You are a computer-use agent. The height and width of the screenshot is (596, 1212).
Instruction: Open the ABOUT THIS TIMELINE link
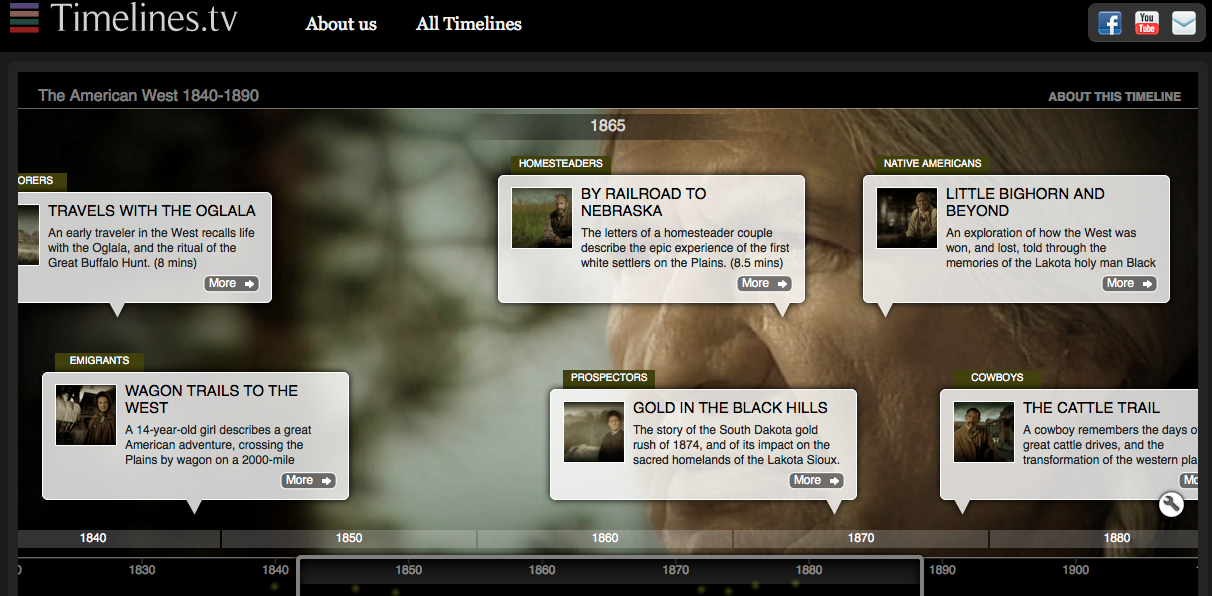tap(1115, 96)
